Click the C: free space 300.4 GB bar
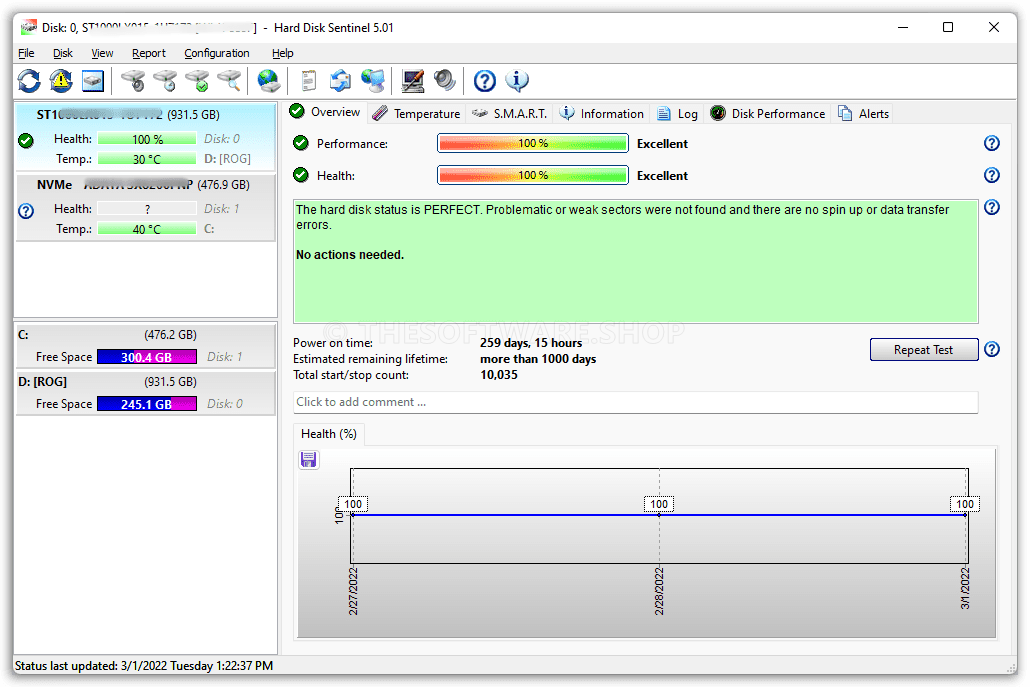 pos(146,357)
